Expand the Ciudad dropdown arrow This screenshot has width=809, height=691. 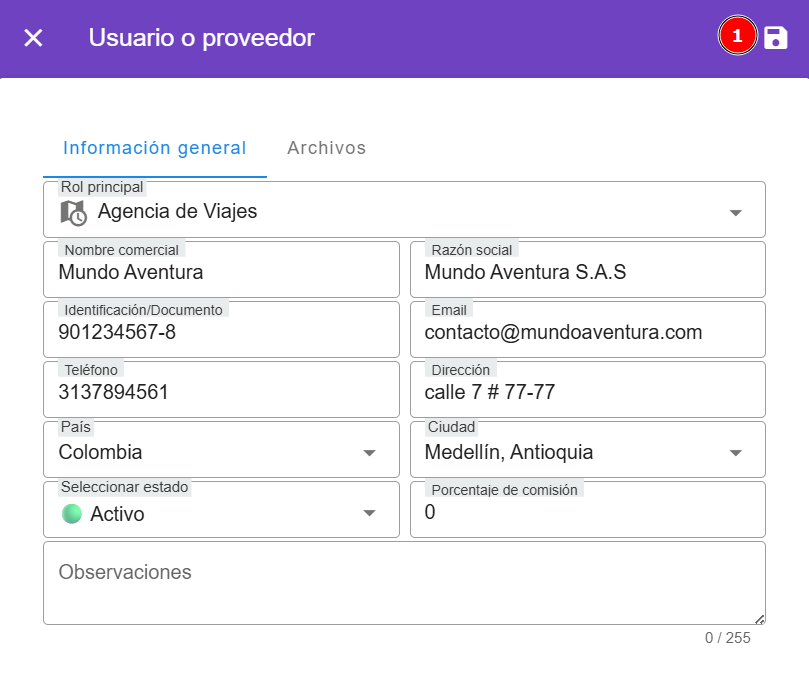736,453
